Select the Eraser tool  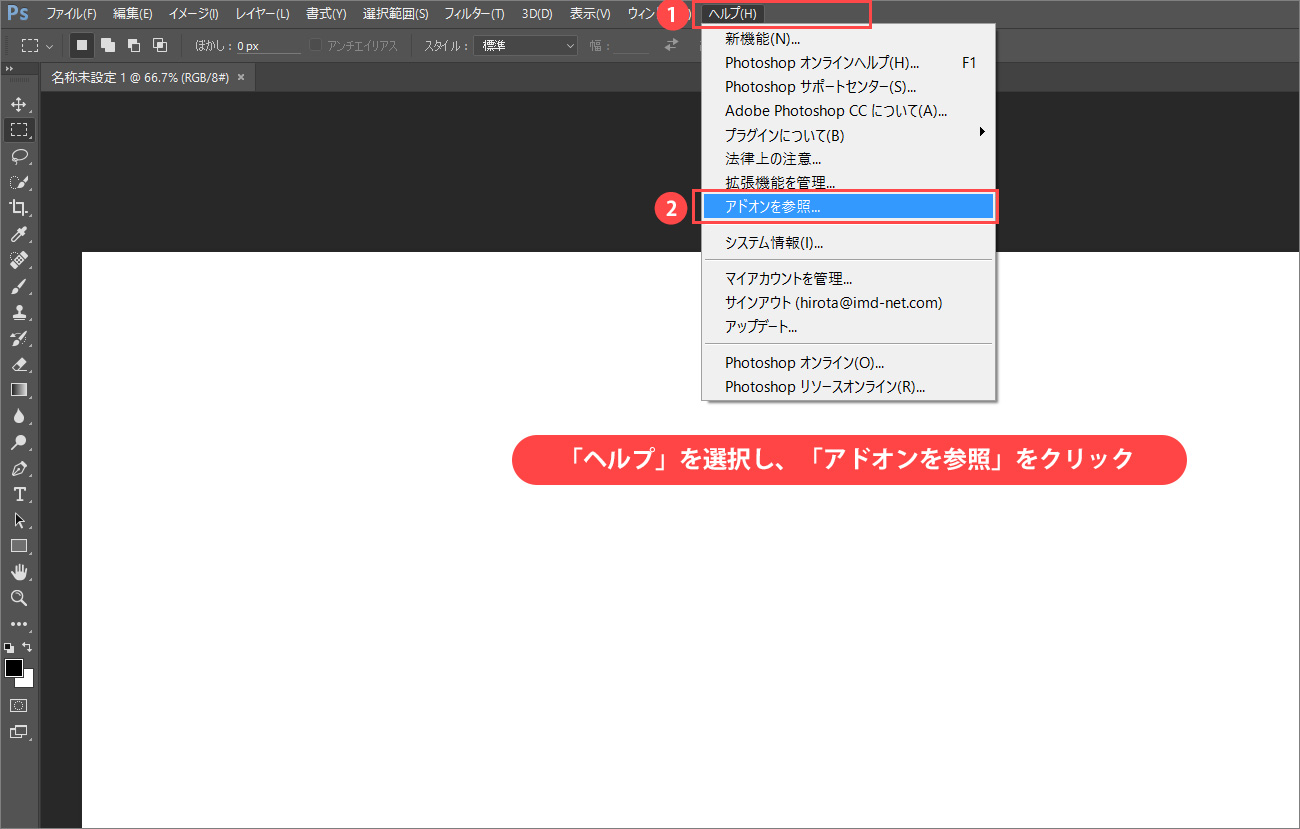[x=19, y=364]
